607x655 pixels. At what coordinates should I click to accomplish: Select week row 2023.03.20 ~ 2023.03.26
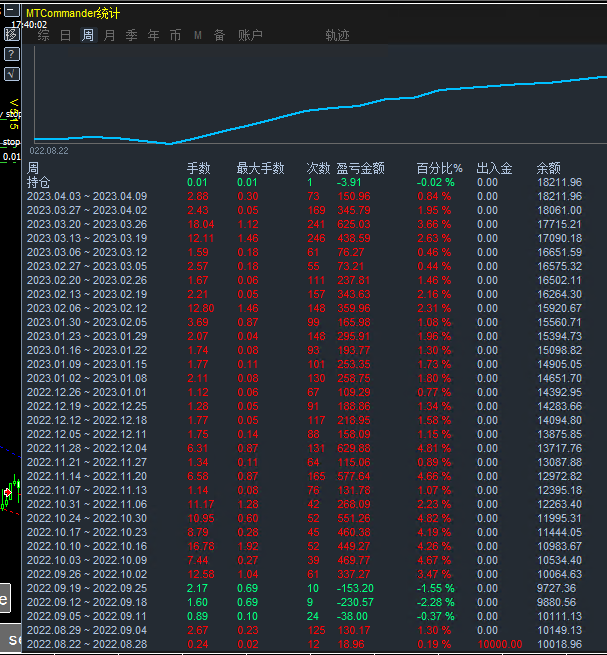click(304, 224)
